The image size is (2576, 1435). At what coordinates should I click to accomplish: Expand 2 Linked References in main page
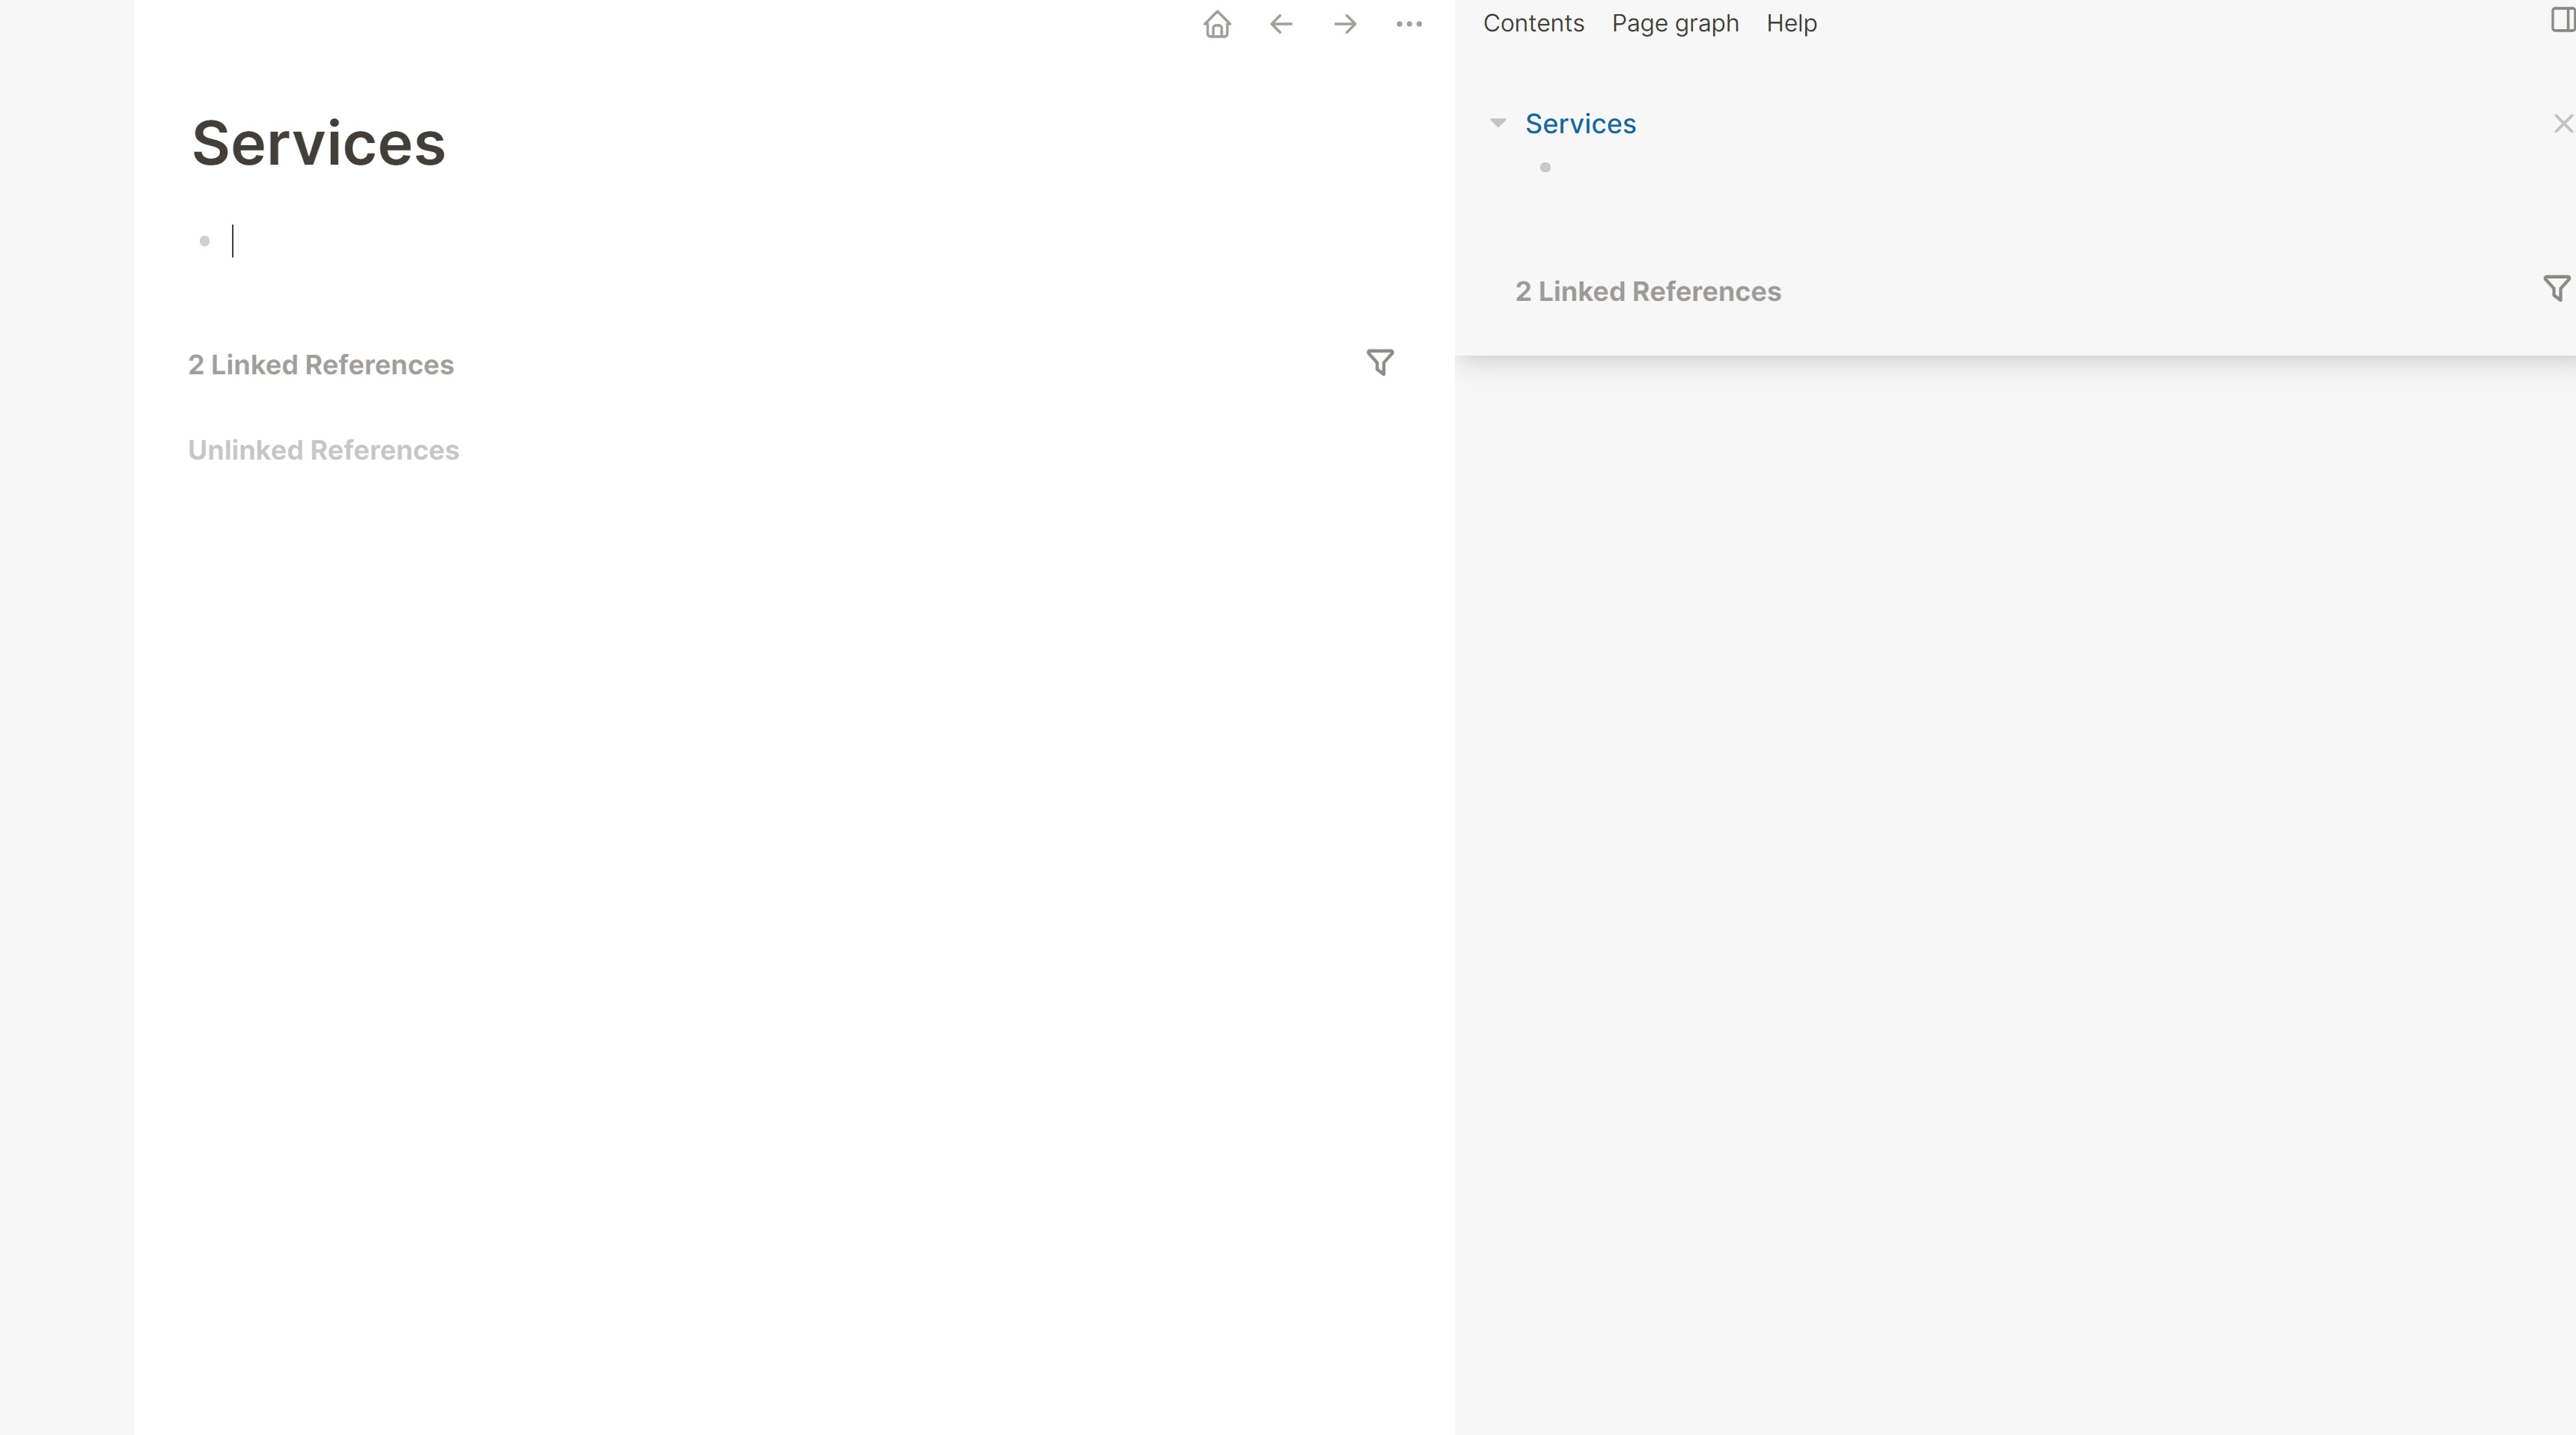[x=321, y=365]
